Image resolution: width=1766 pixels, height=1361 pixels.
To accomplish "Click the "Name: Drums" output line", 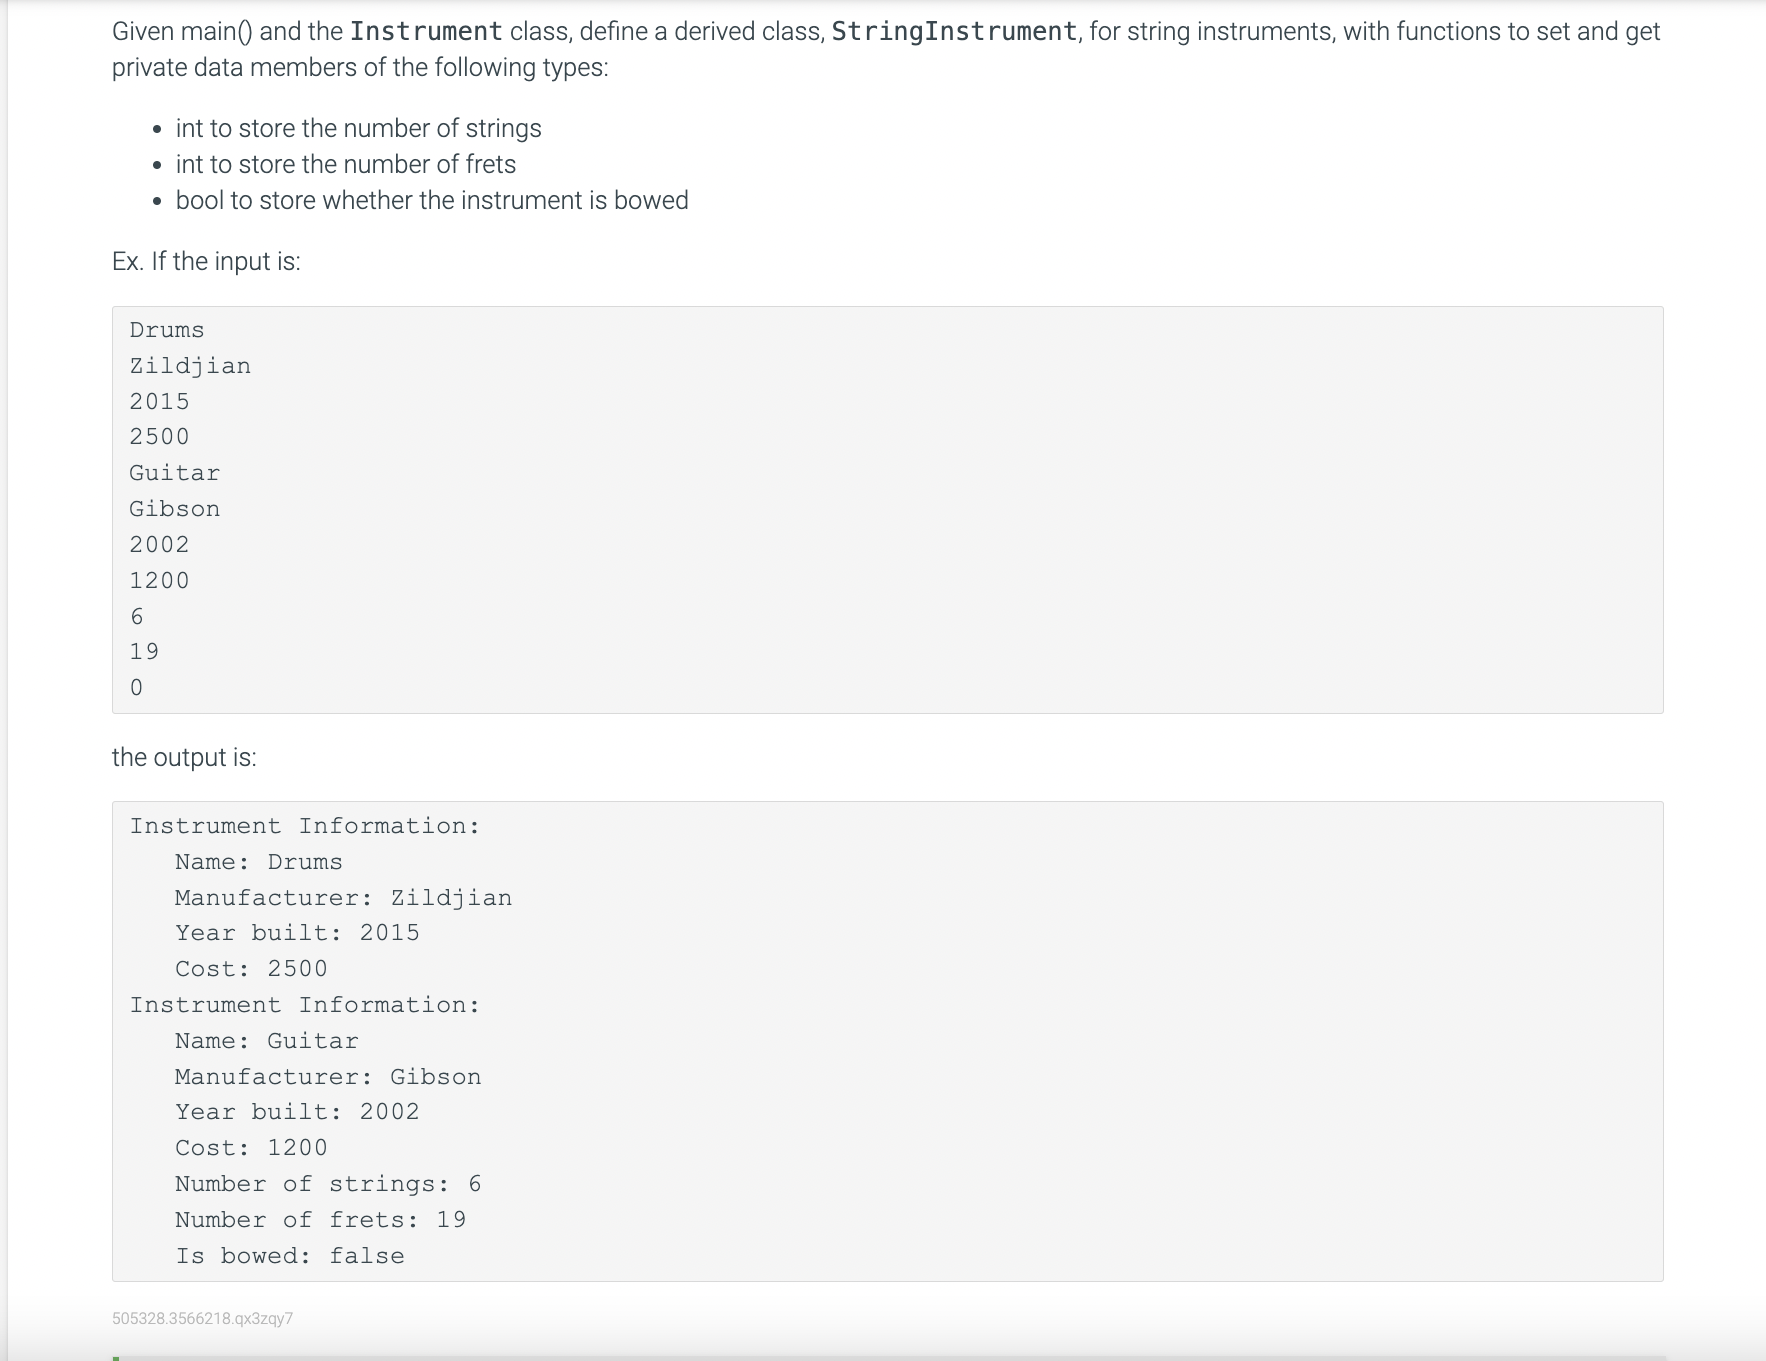I will [258, 862].
